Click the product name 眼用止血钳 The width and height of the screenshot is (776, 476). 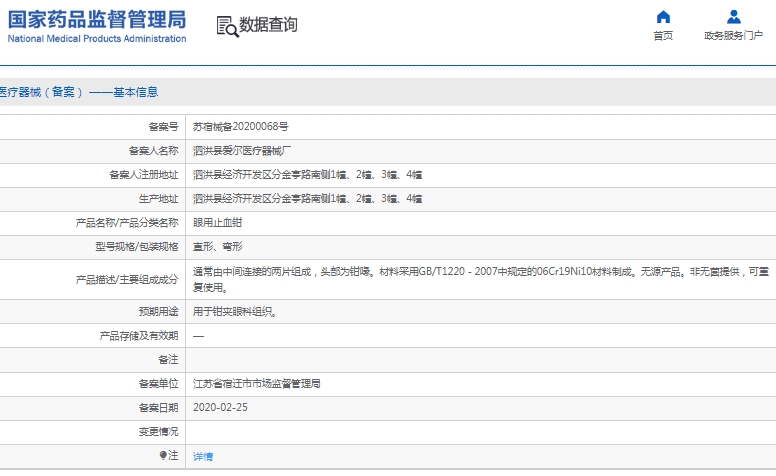tap(217, 223)
